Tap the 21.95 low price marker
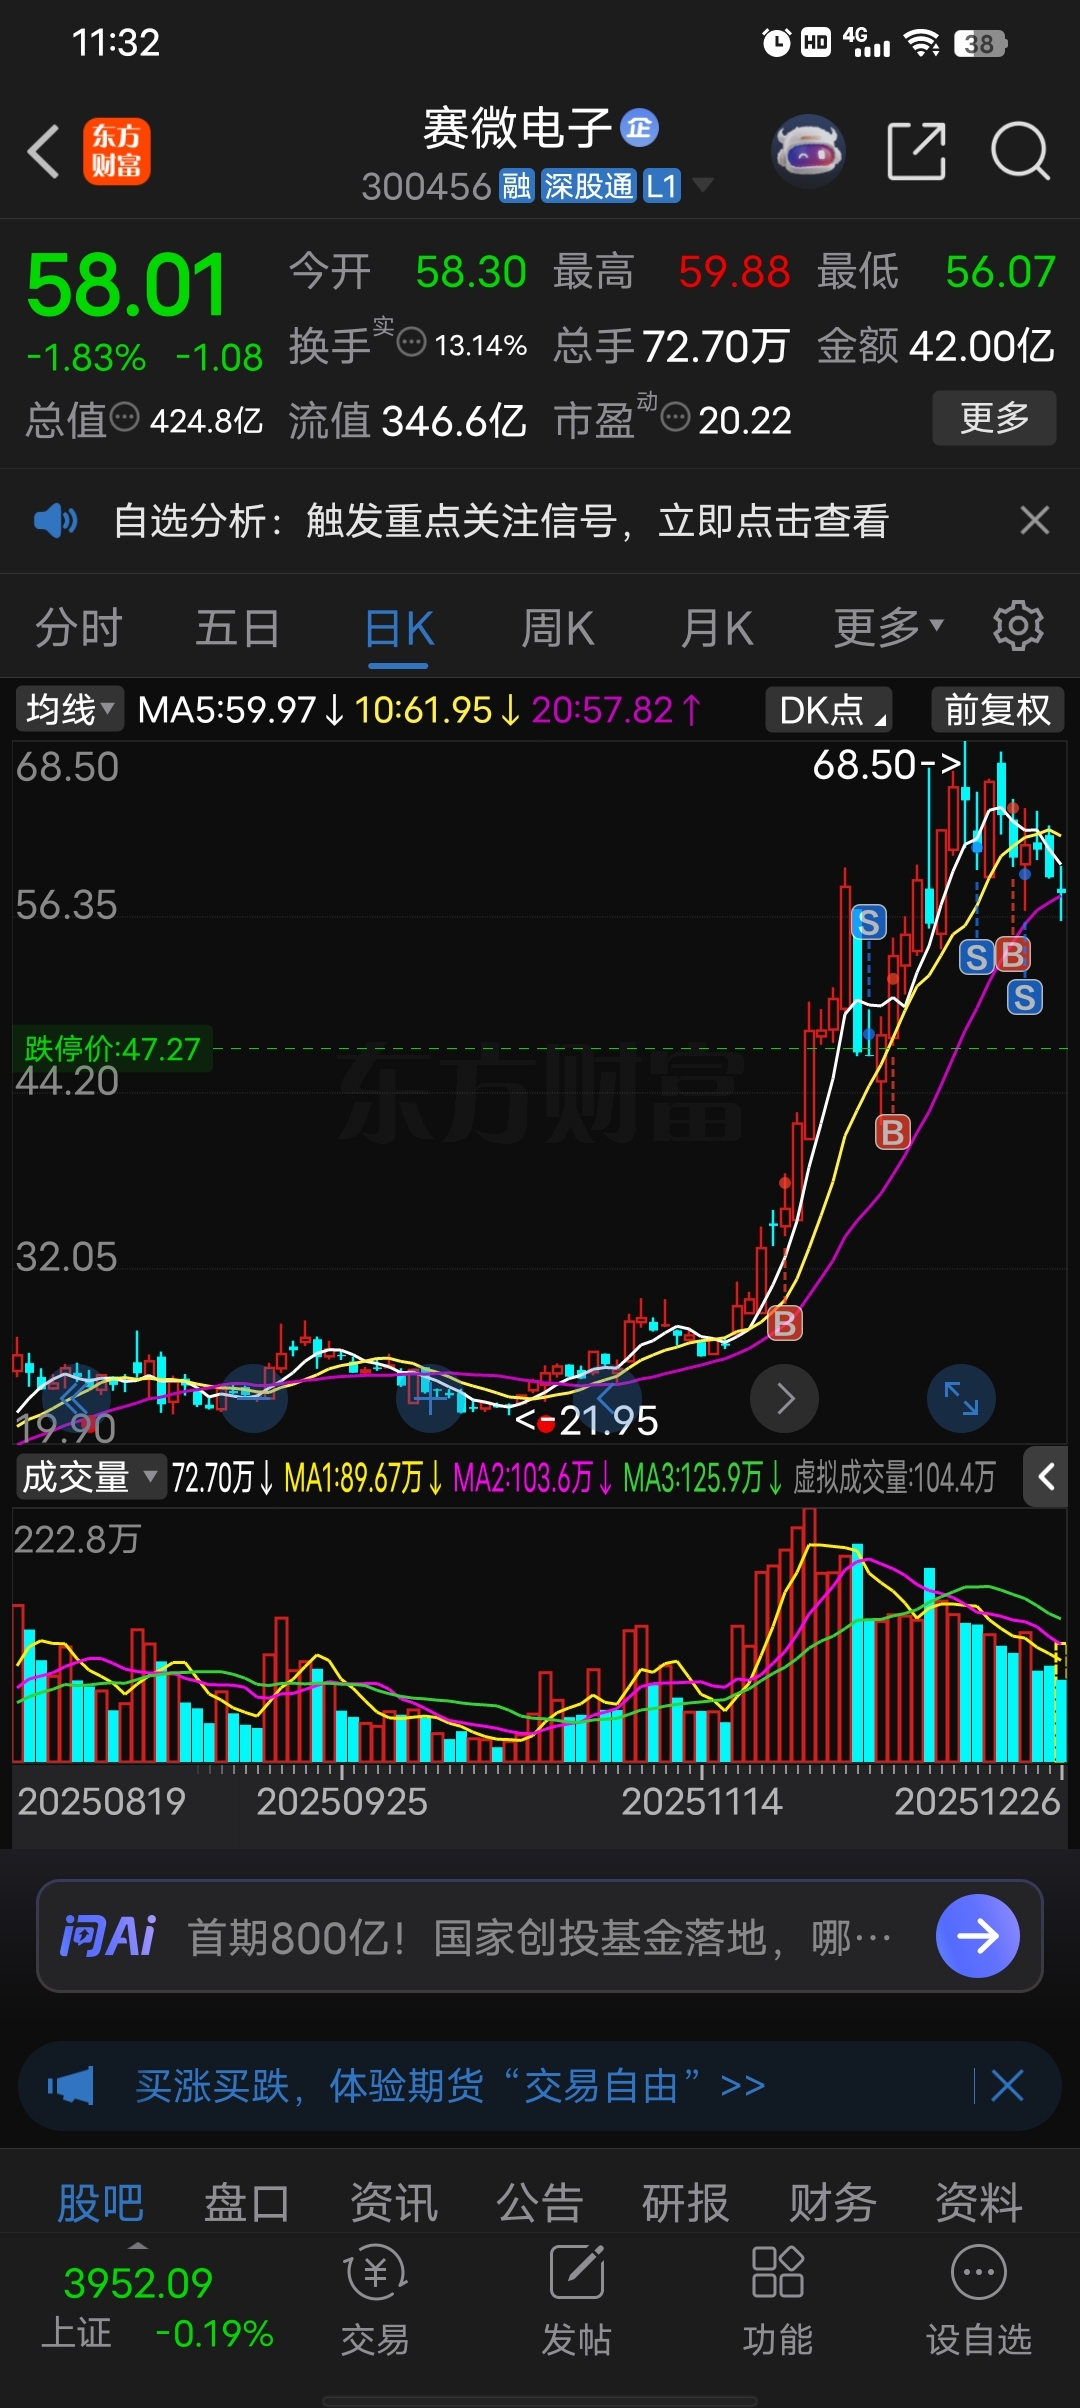 [x=586, y=1420]
